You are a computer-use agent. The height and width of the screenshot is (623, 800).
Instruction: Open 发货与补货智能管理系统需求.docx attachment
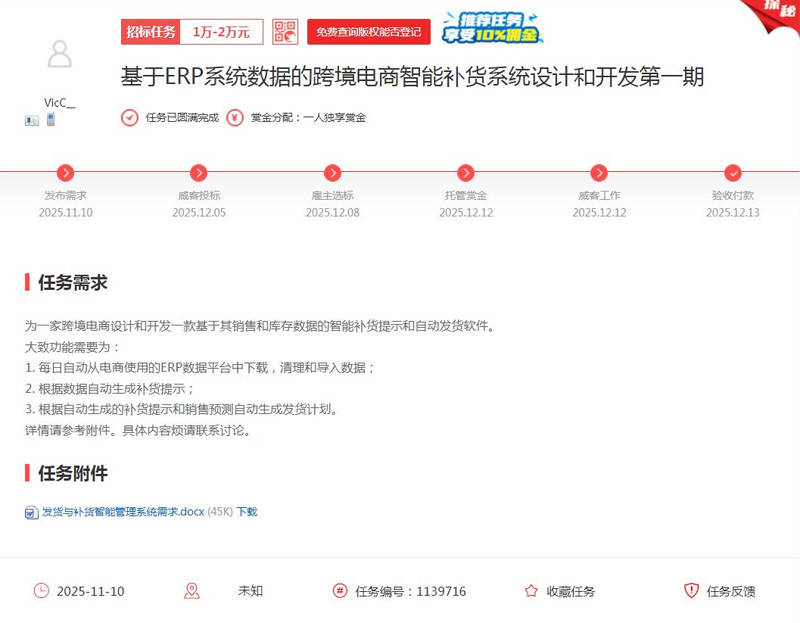pos(122,511)
